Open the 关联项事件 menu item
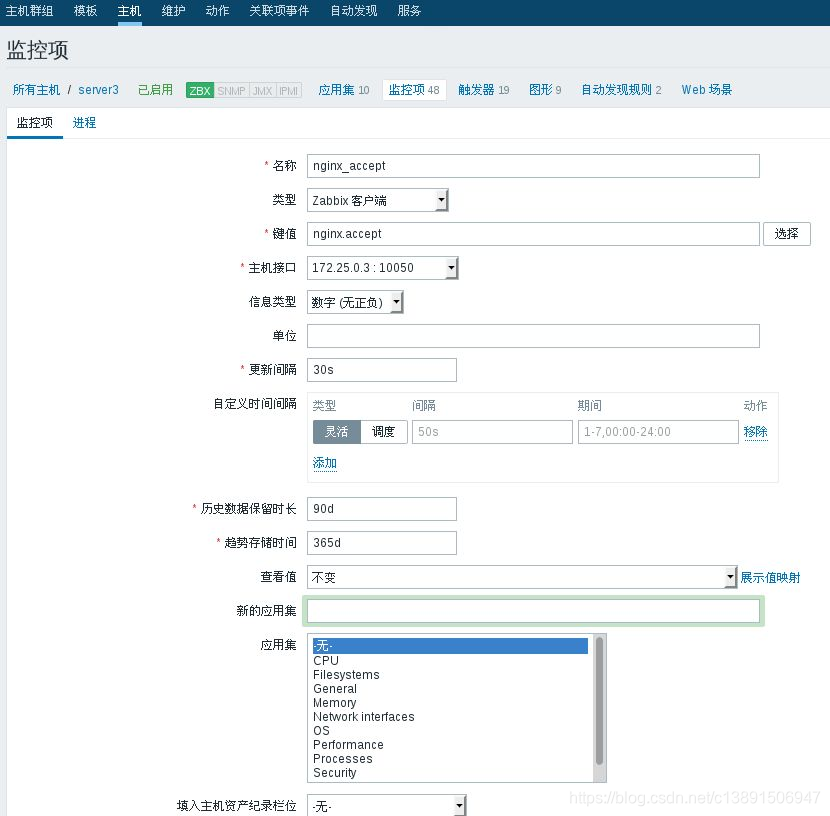Screen dimensions: 830x816 (x=279, y=11)
